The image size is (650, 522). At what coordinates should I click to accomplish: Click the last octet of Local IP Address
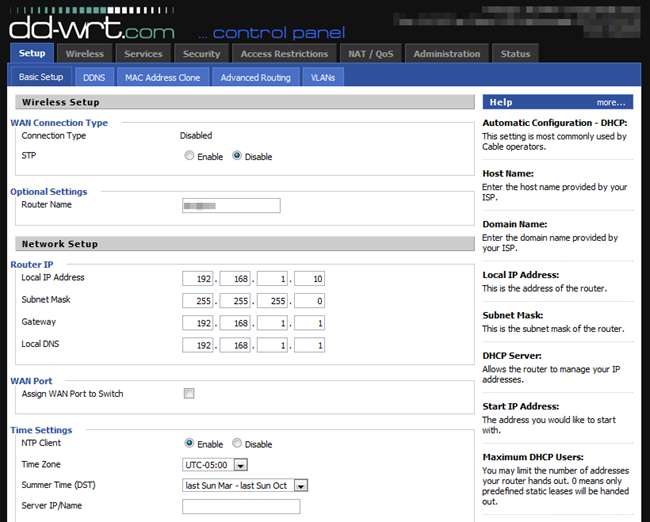pos(309,278)
